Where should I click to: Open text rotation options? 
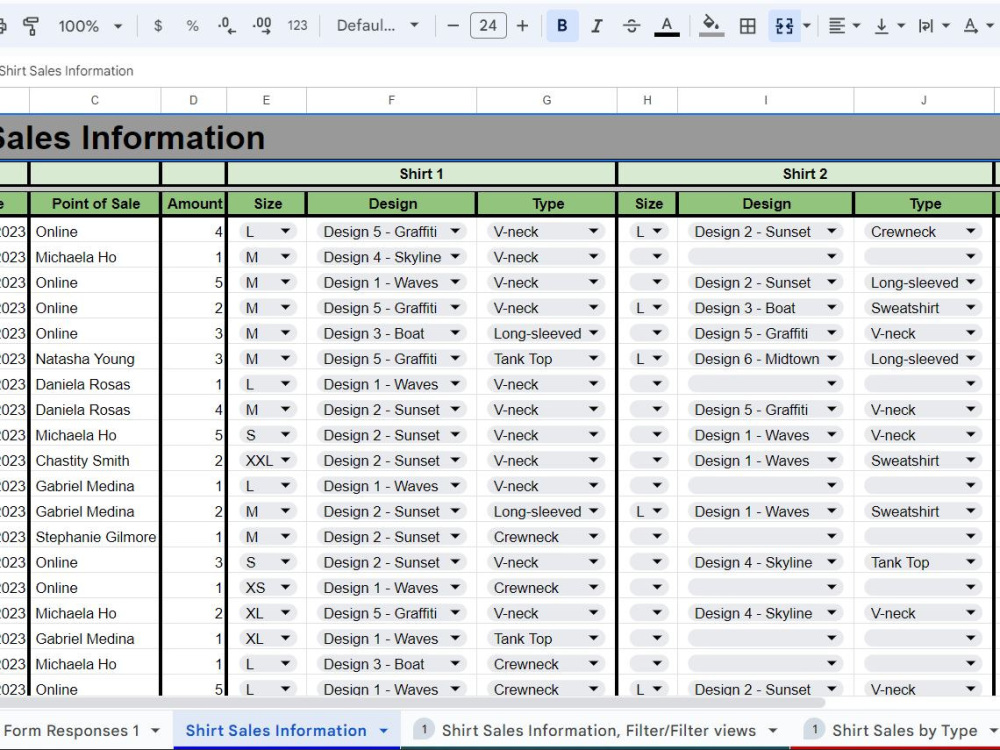pyautogui.click(x=971, y=26)
